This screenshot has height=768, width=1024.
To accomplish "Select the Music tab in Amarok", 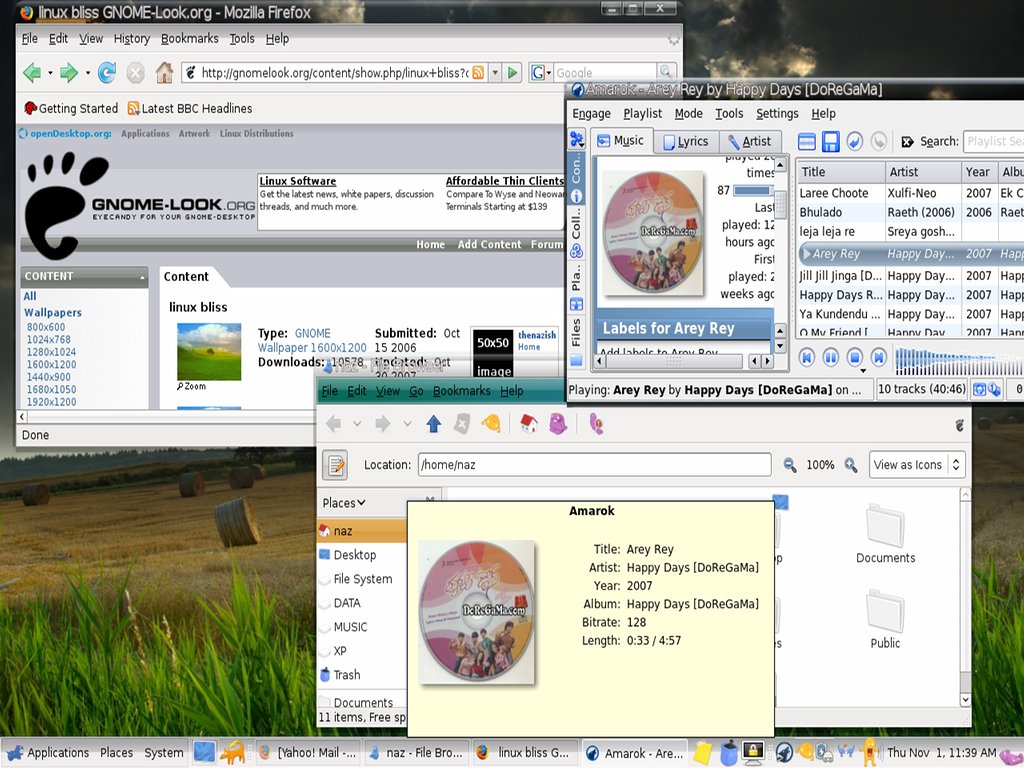I will tap(620, 140).
